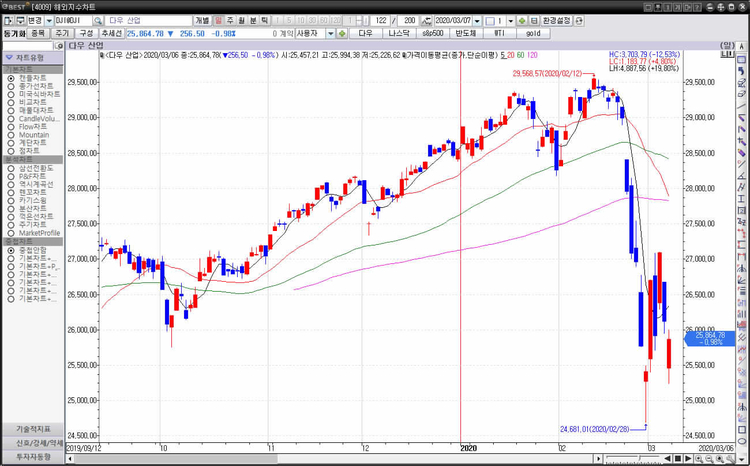The width and height of the screenshot is (750, 466).
Task: Select the ellipse drawing tool in right toolbar
Action: pos(742,442)
